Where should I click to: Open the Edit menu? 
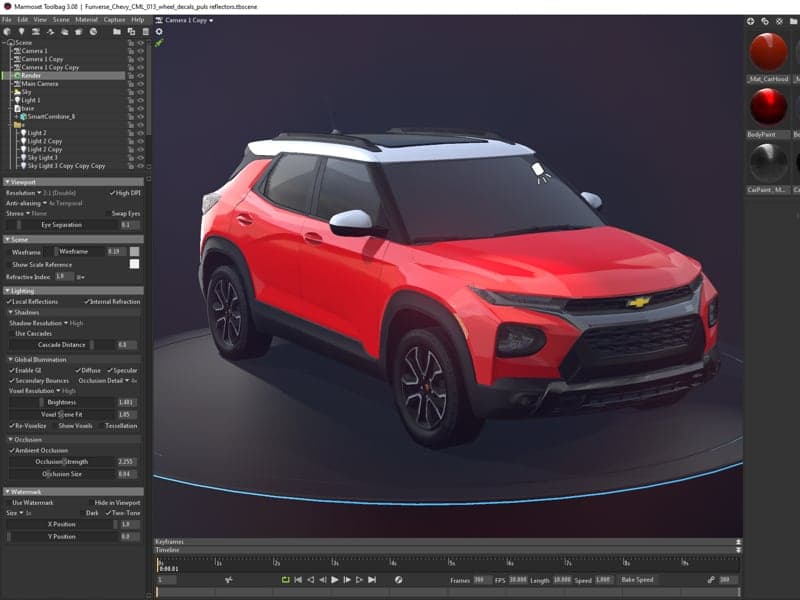22,19
